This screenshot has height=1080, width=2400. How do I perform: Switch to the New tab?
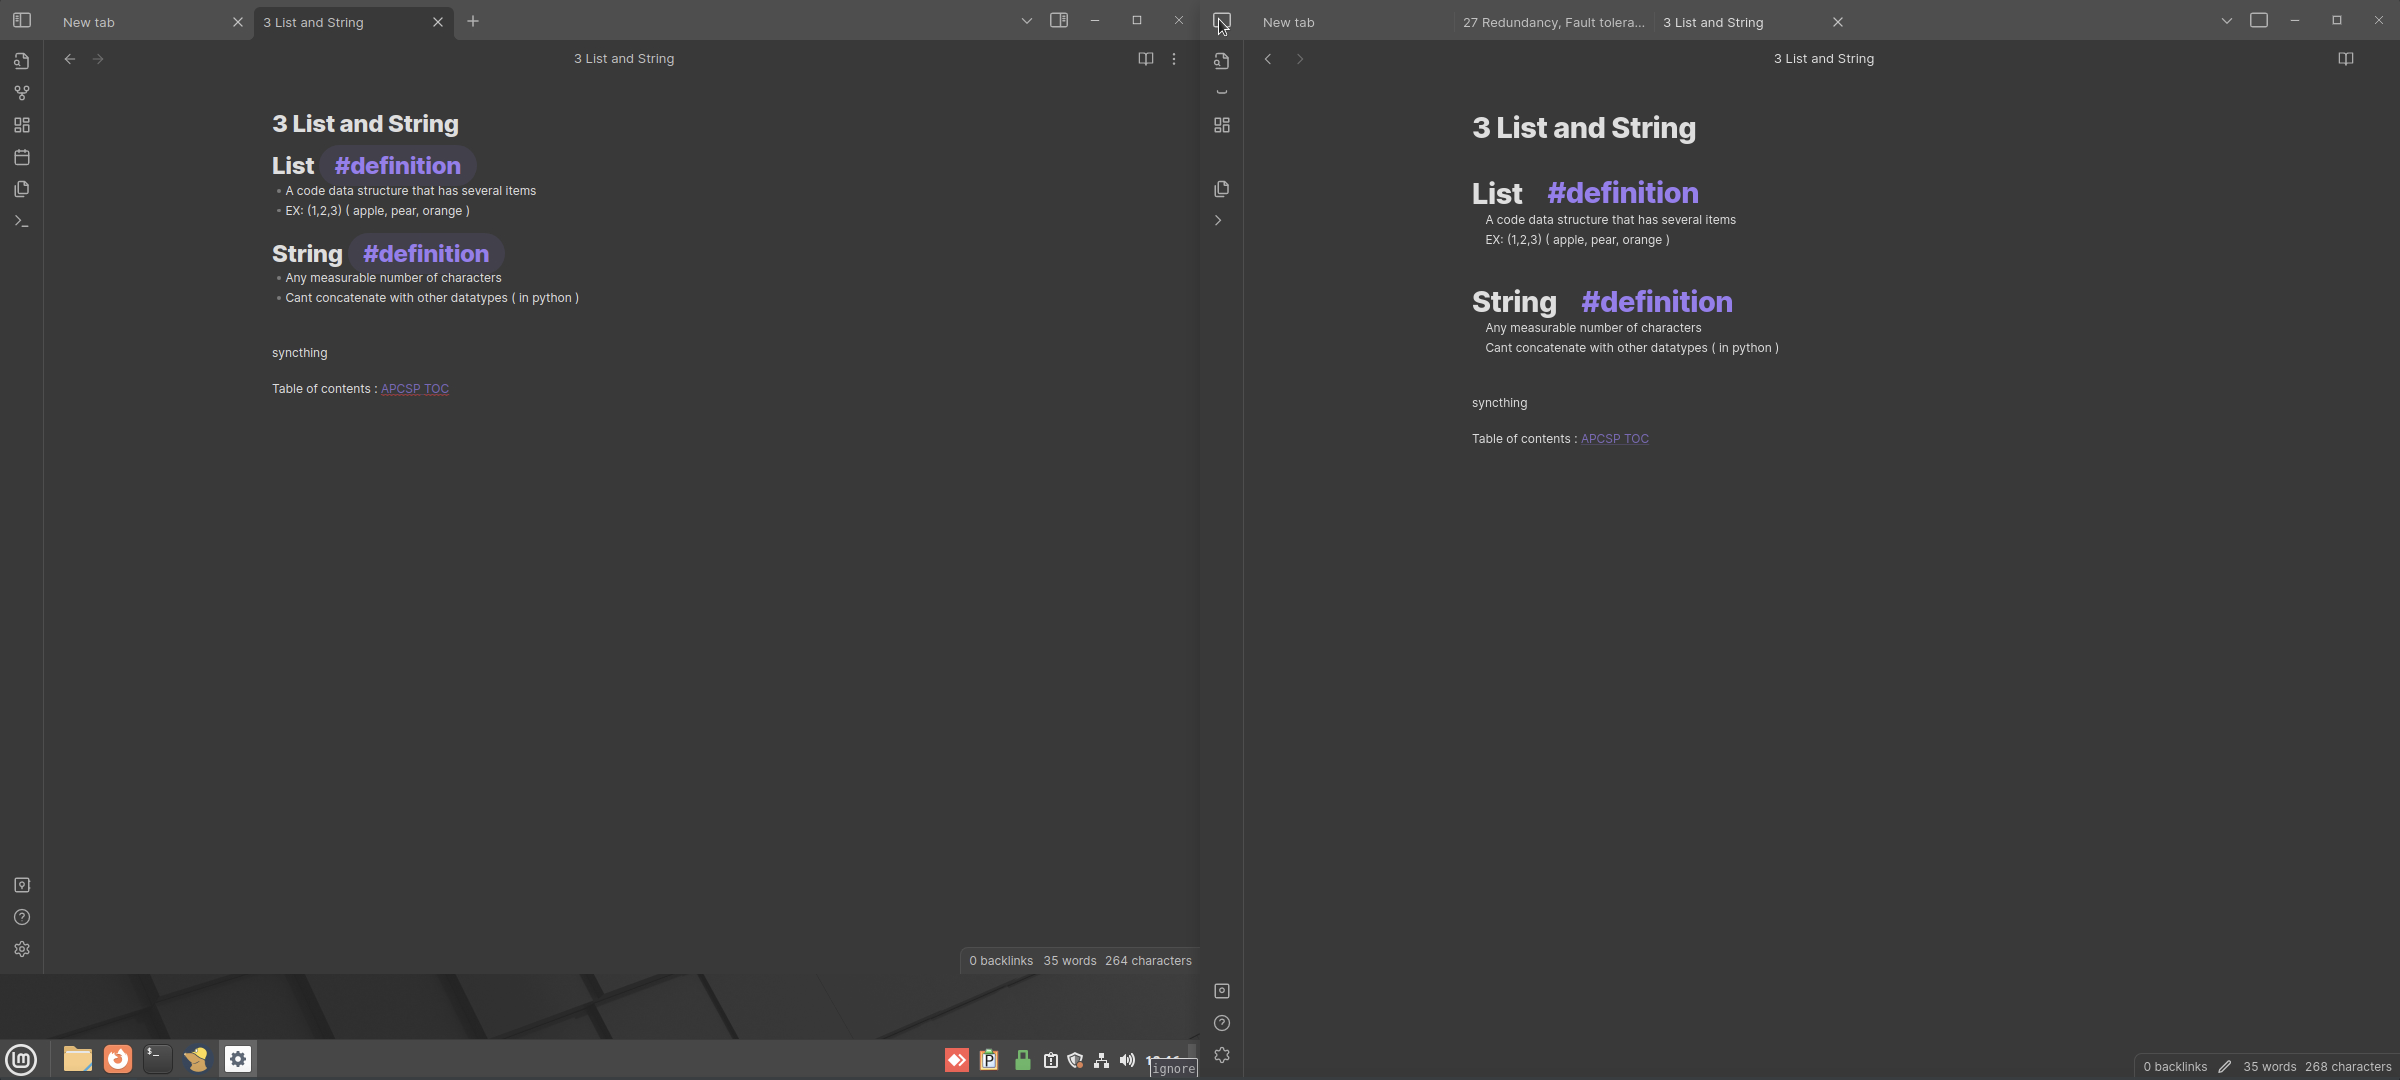(x=88, y=22)
